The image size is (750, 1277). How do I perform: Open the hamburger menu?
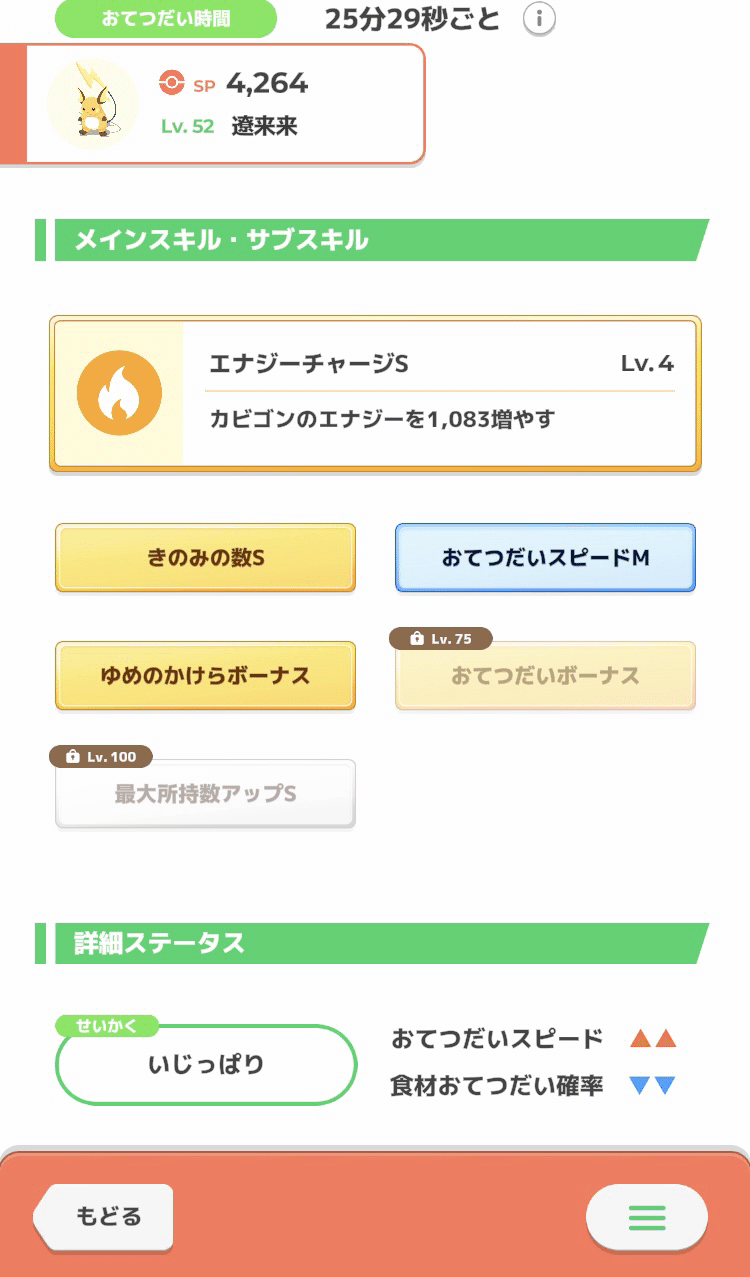646,1218
